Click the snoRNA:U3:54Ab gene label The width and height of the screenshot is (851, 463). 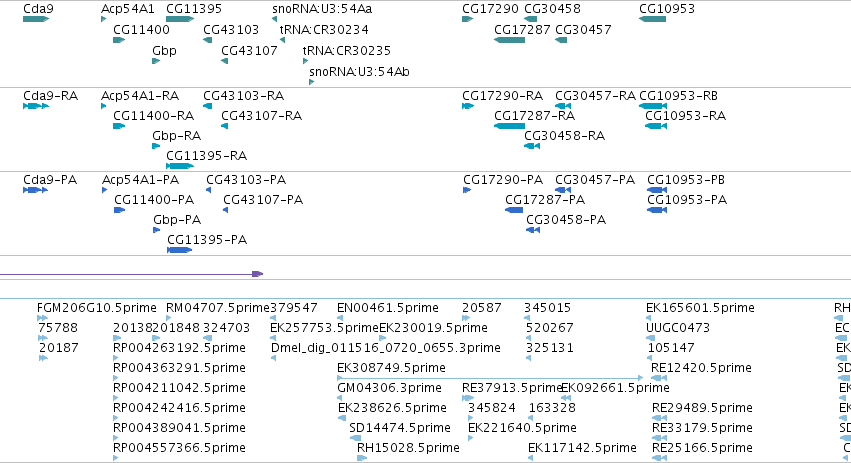point(359,72)
